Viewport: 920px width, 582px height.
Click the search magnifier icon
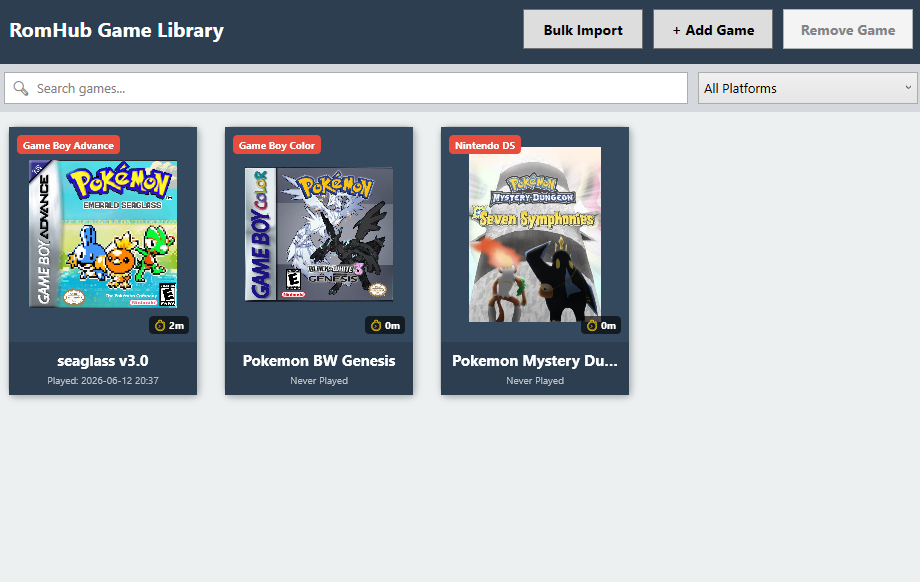pos(21,89)
